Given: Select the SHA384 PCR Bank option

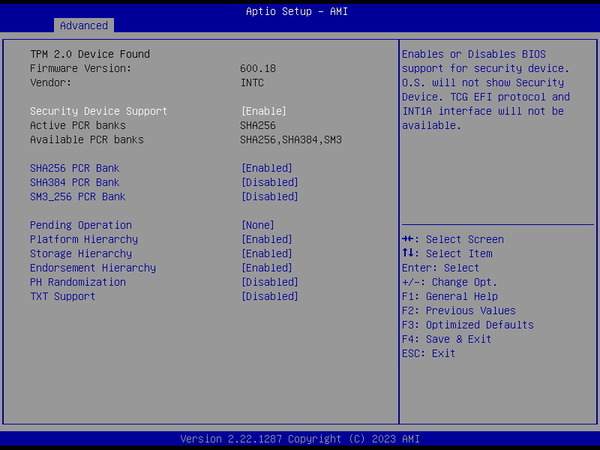Looking at the screenshot, I should (75, 182).
